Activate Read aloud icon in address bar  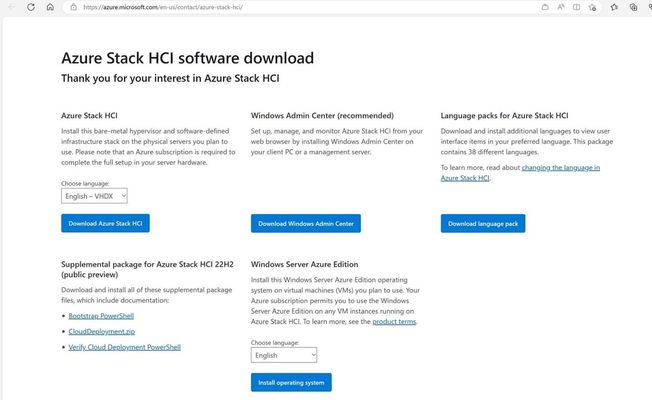[x=561, y=7]
